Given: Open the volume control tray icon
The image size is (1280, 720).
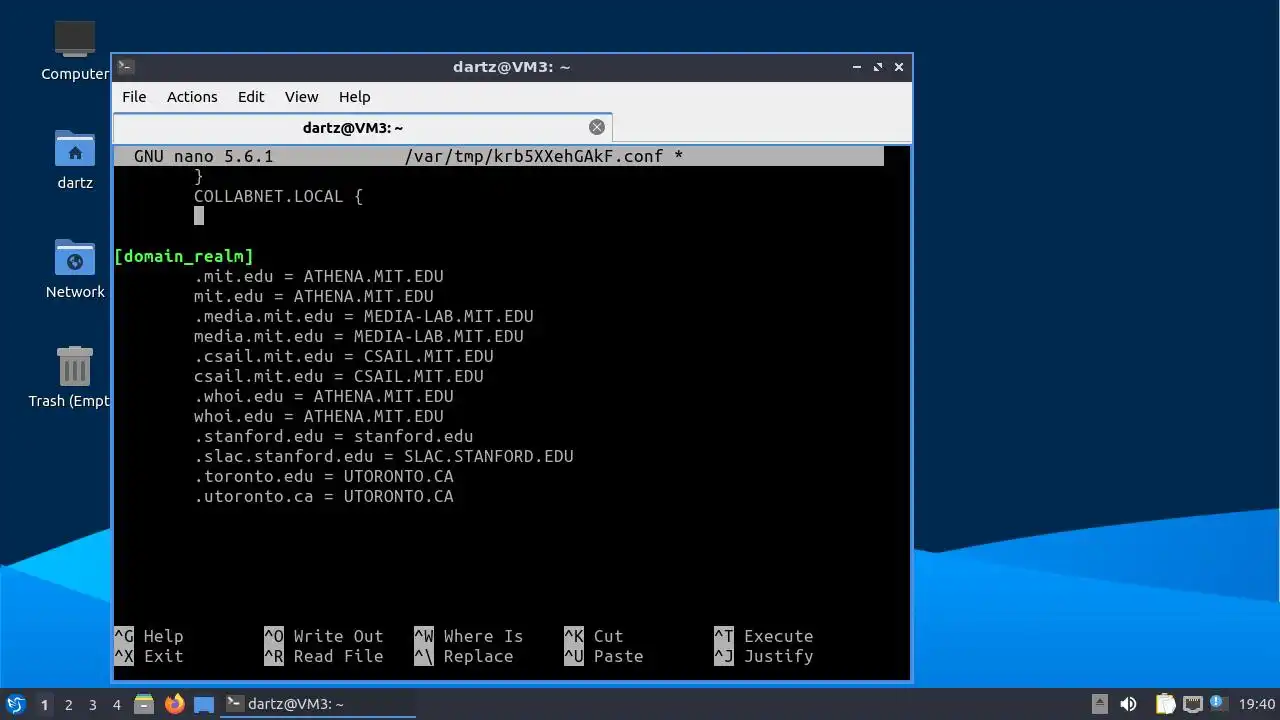Looking at the screenshot, I should point(1128,704).
